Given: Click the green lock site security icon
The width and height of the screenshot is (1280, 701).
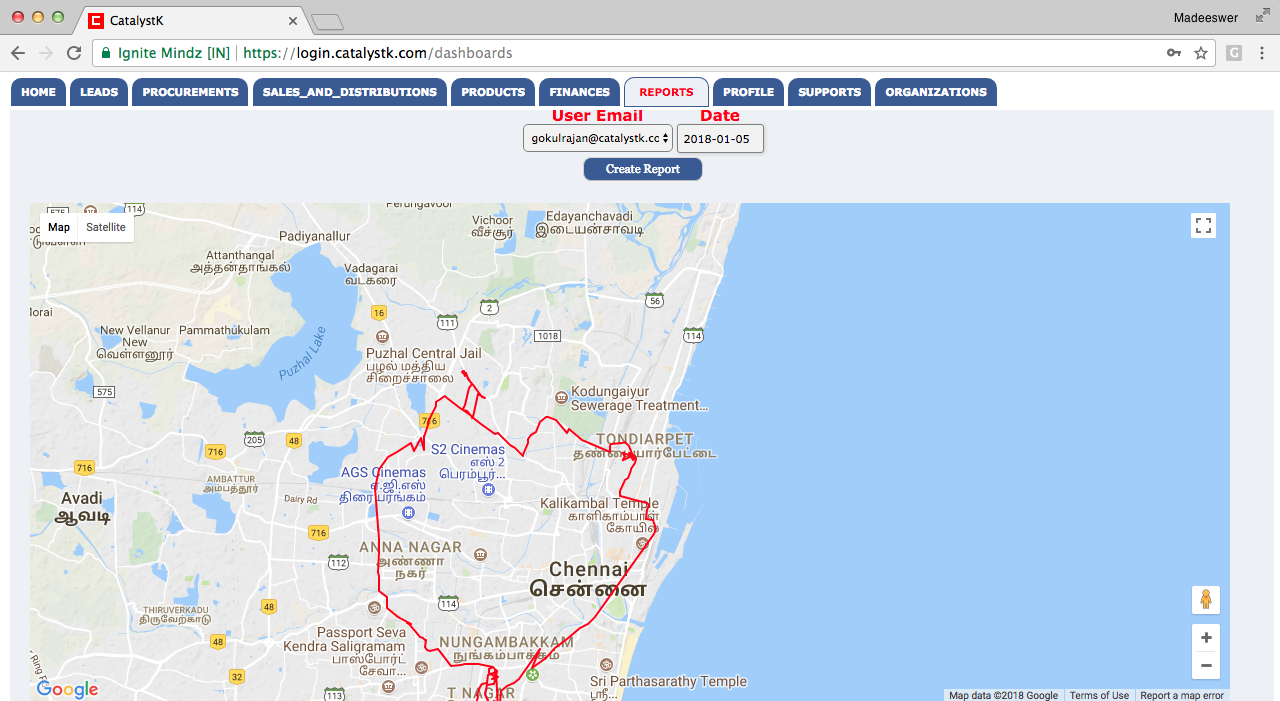Looking at the screenshot, I should pos(105,53).
